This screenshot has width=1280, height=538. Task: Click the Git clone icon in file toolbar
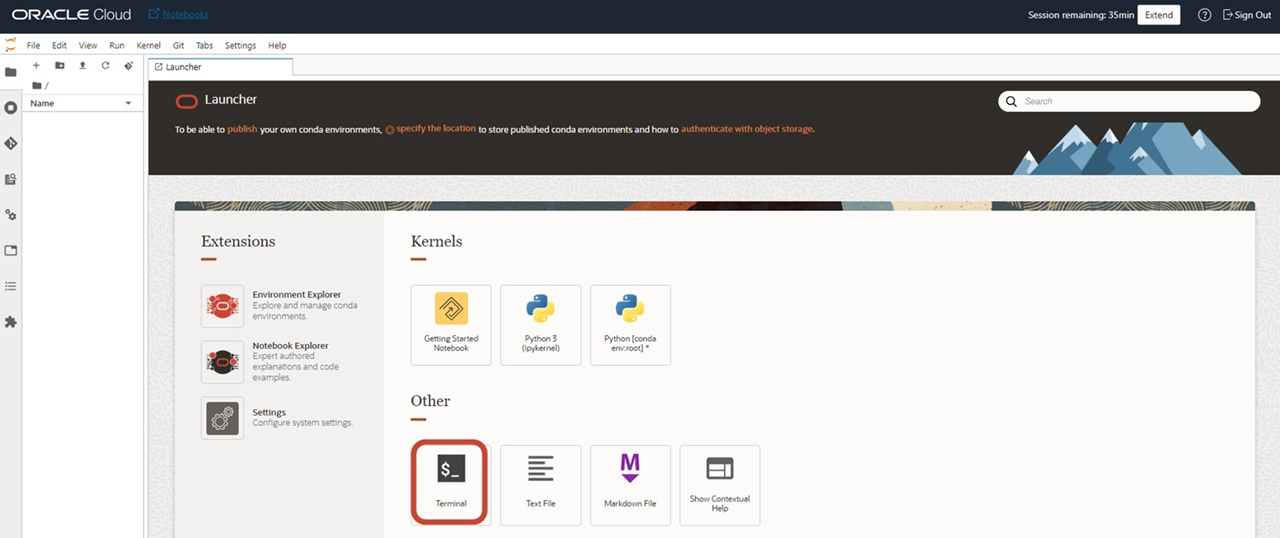(128, 65)
